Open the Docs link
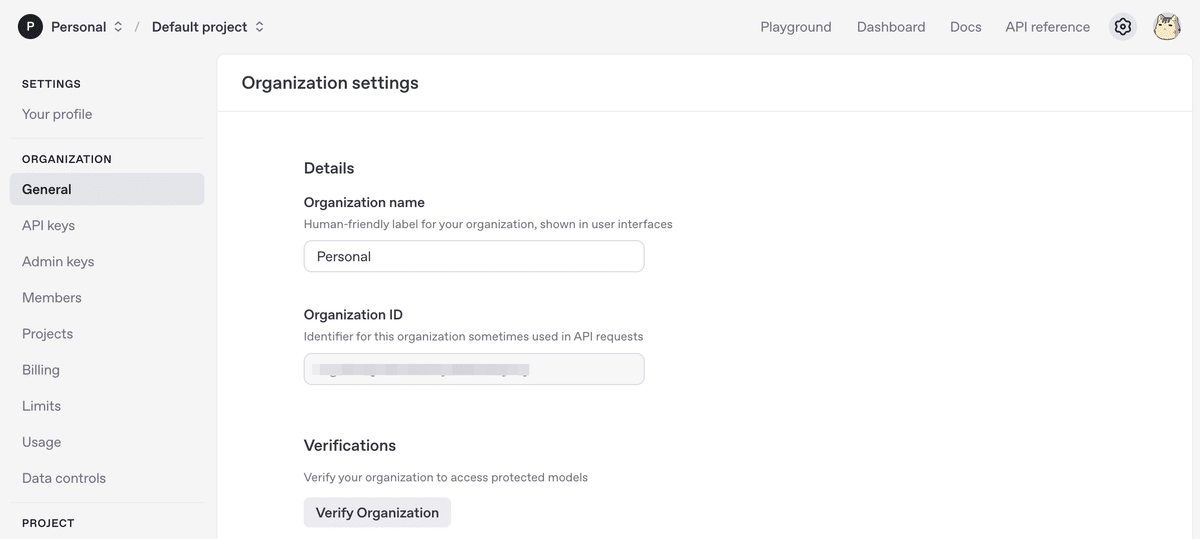The width and height of the screenshot is (1200, 539). point(965,27)
